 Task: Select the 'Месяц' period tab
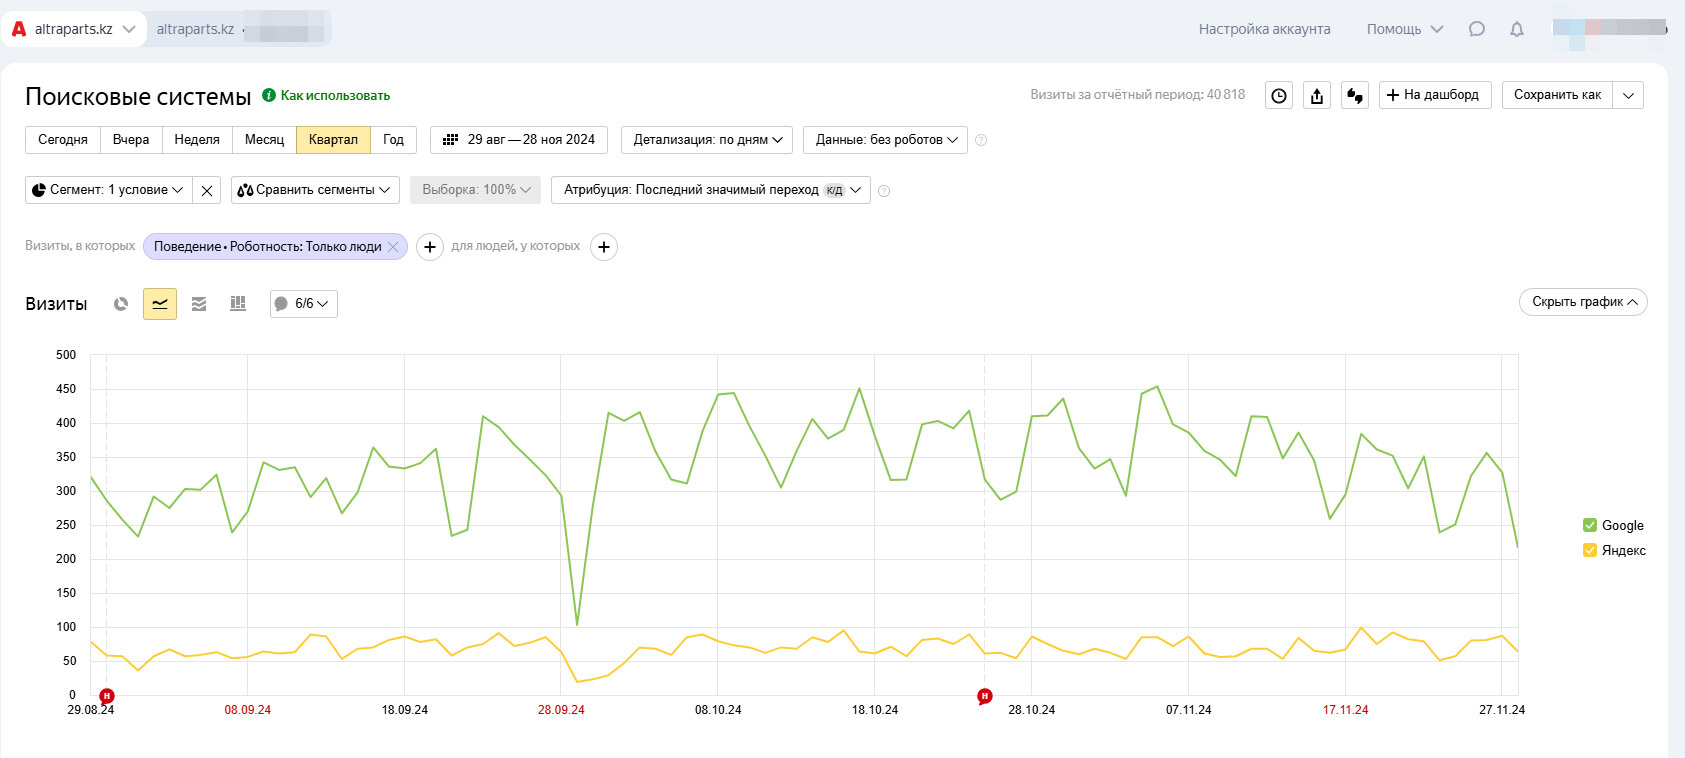pyautogui.click(x=264, y=140)
